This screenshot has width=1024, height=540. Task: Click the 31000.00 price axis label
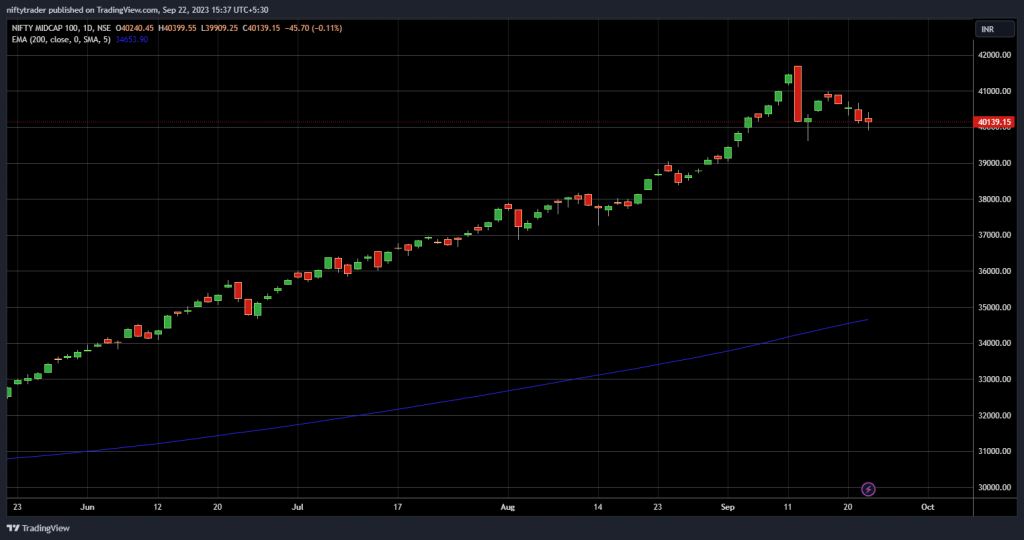tap(994, 451)
